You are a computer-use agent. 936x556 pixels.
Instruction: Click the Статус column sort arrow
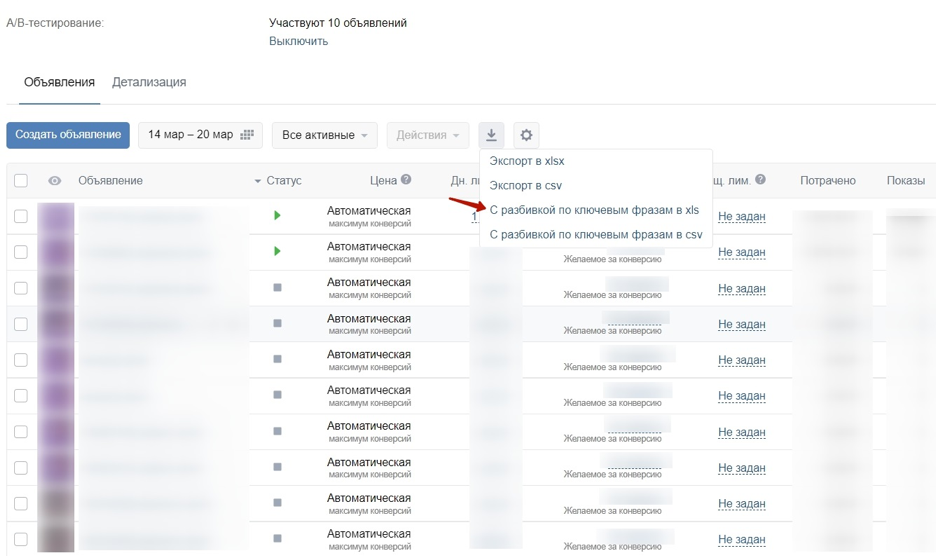(258, 181)
